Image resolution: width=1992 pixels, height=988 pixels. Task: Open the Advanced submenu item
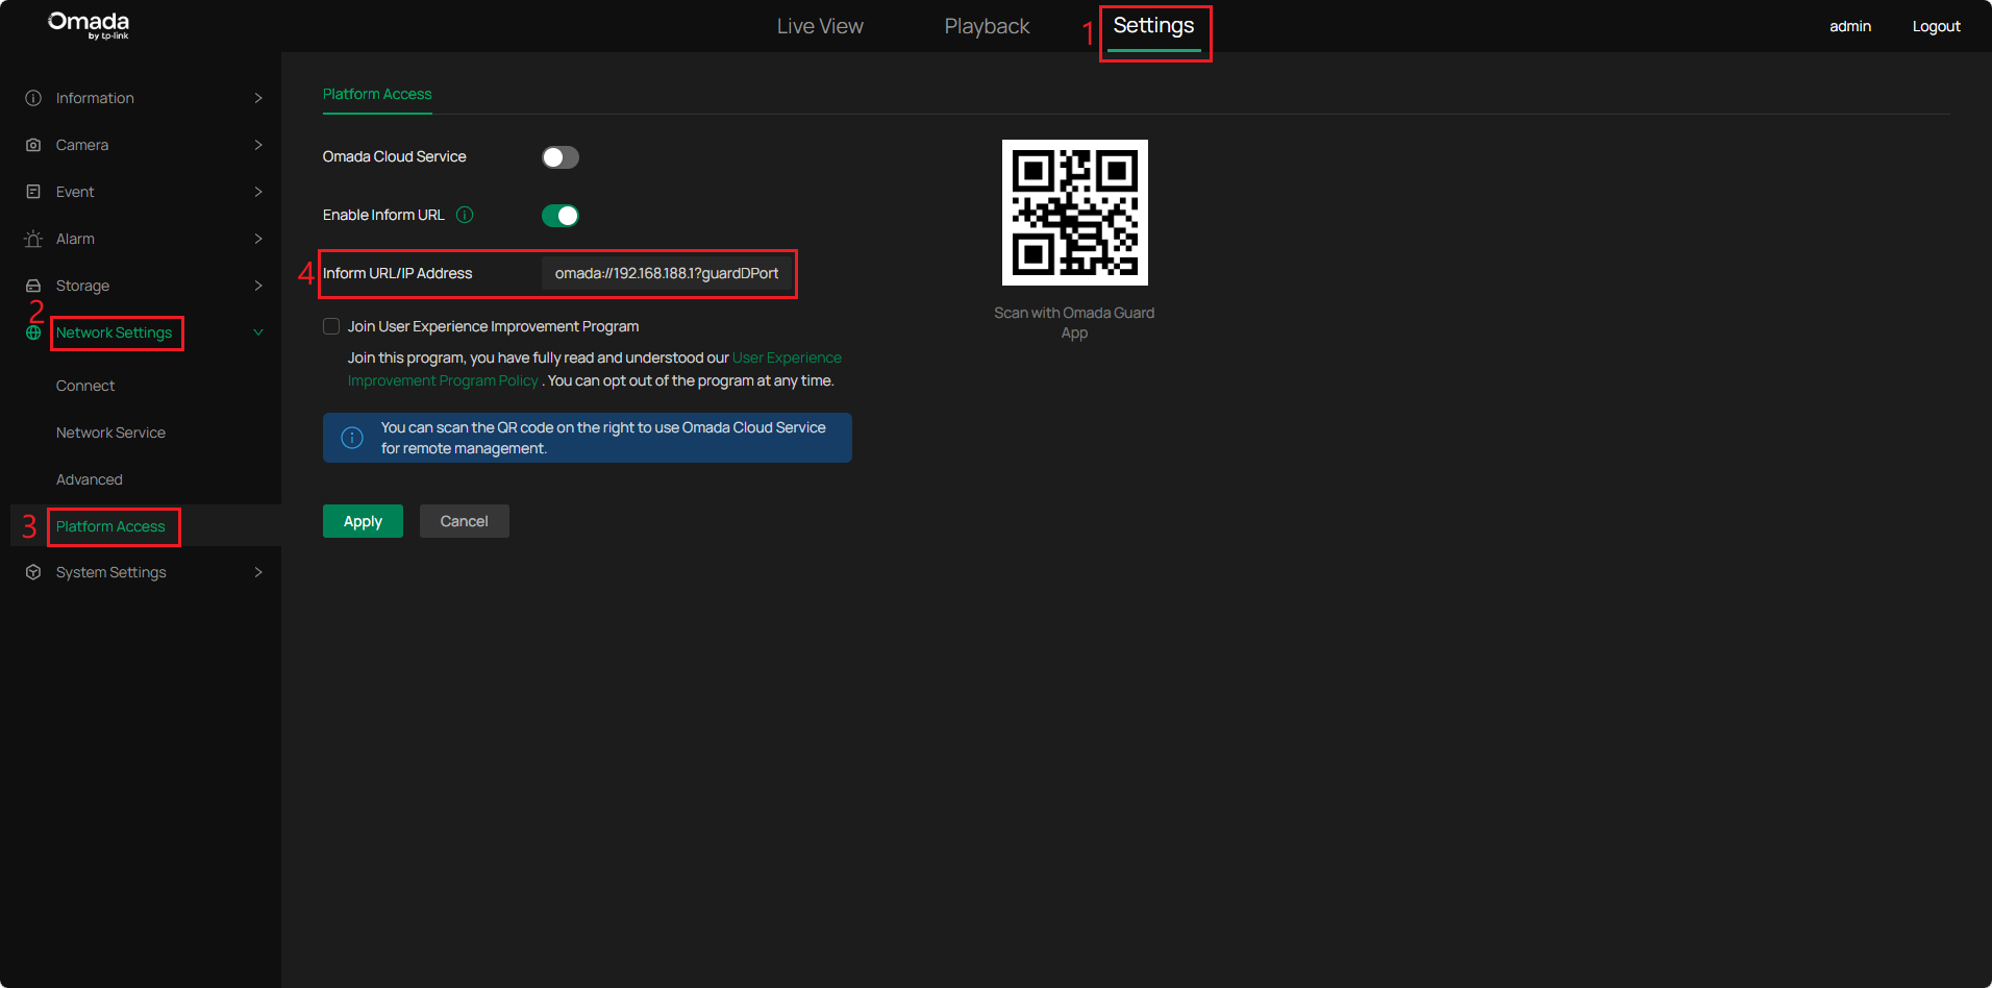coord(89,480)
